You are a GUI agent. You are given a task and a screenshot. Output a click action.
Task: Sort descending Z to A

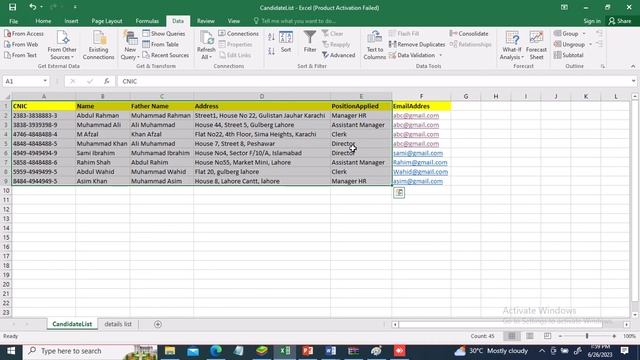271,51
